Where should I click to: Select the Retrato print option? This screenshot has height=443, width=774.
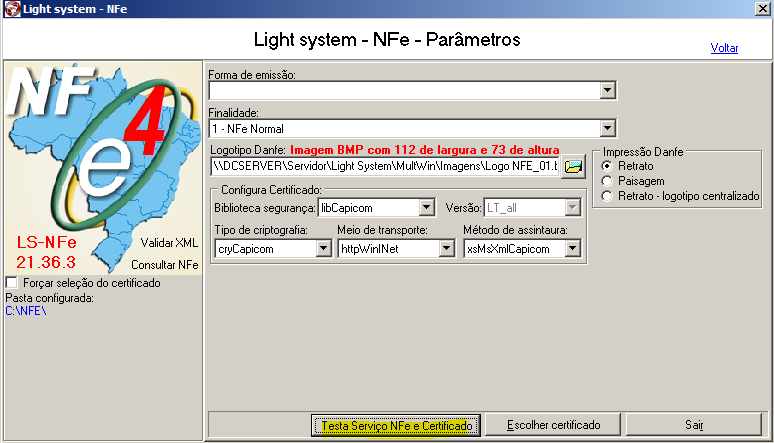click(x=607, y=166)
